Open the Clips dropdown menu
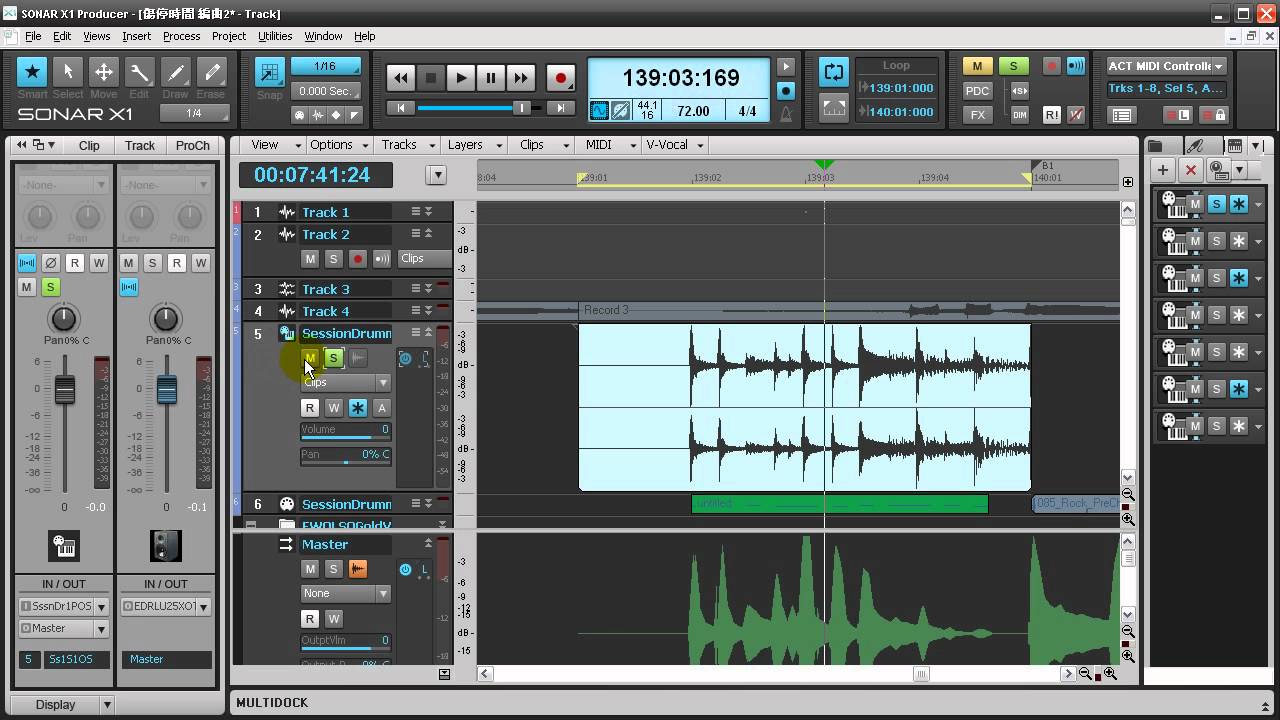 tap(540, 145)
